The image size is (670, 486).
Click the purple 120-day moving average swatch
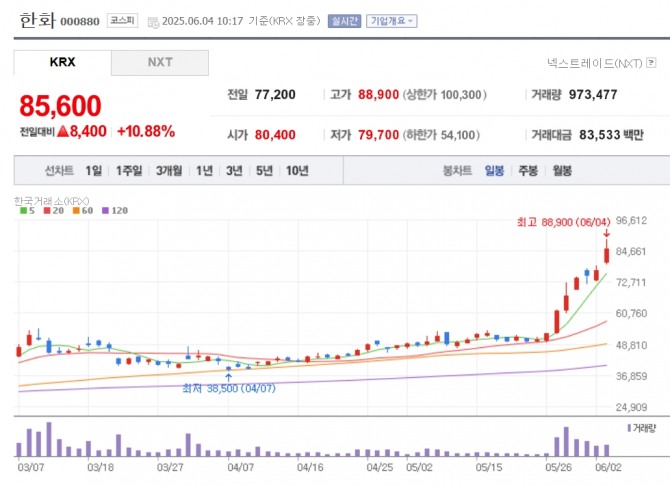[x=106, y=210]
